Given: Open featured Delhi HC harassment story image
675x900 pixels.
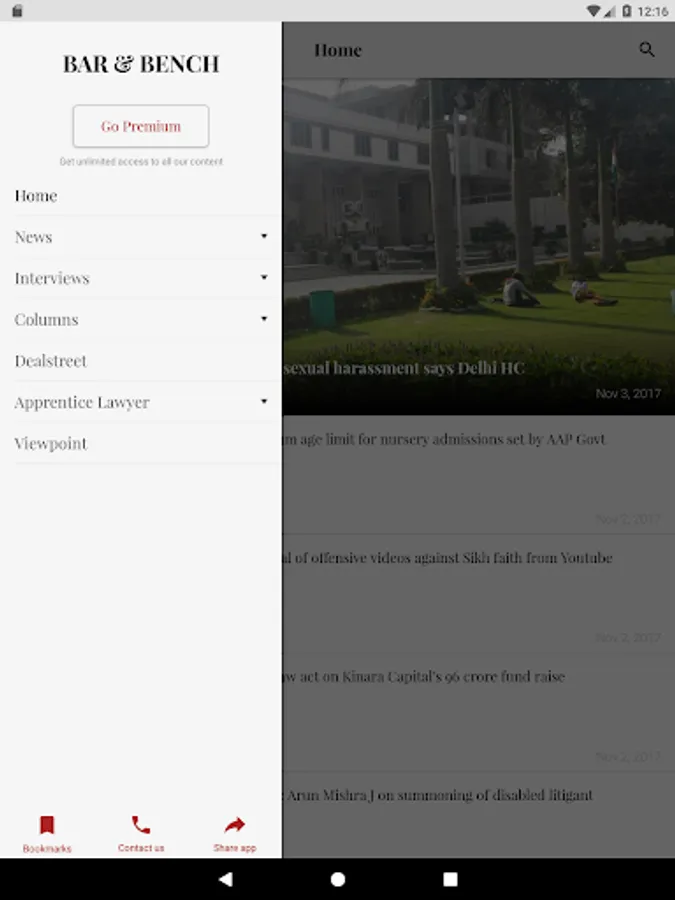Looking at the screenshot, I should [x=479, y=247].
